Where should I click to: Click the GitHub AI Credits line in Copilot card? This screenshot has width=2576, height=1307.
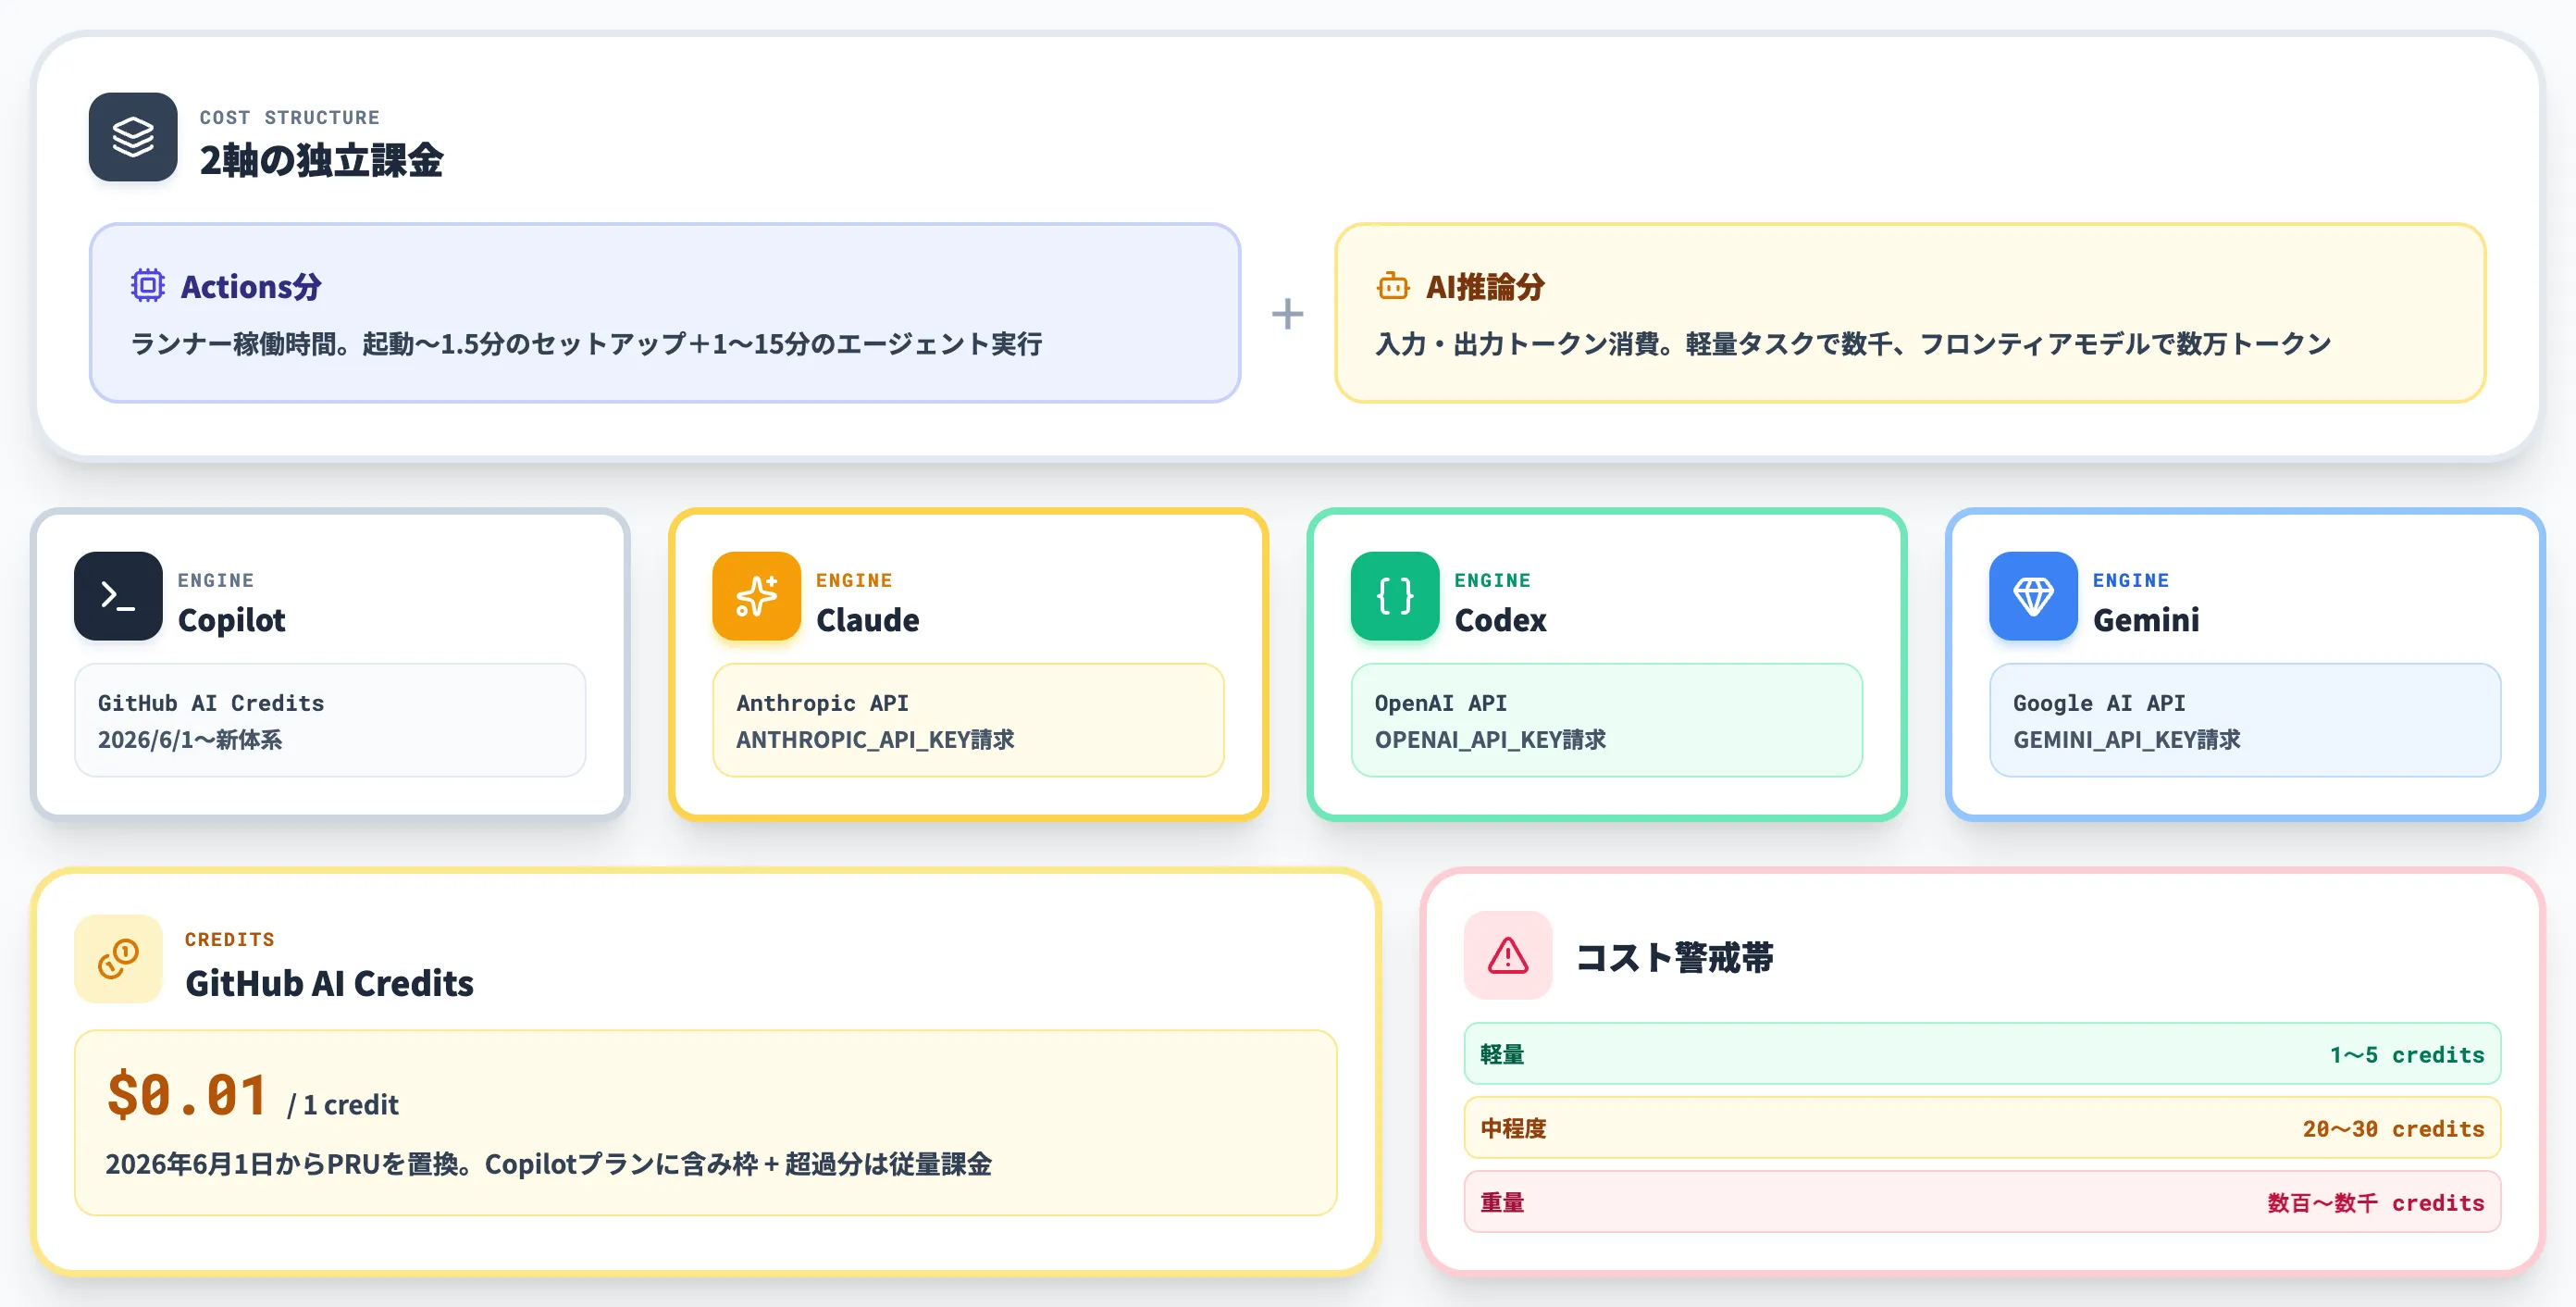pos(211,703)
